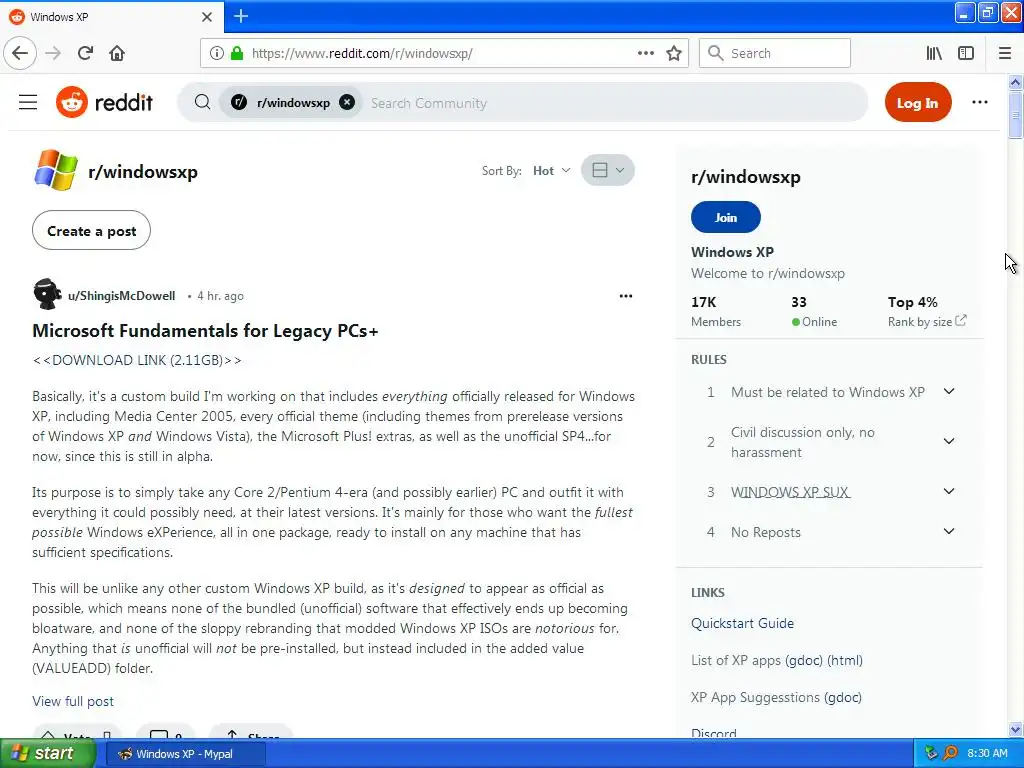Open u/ShingisMcDowell's avatar

[x=47, y=295]
